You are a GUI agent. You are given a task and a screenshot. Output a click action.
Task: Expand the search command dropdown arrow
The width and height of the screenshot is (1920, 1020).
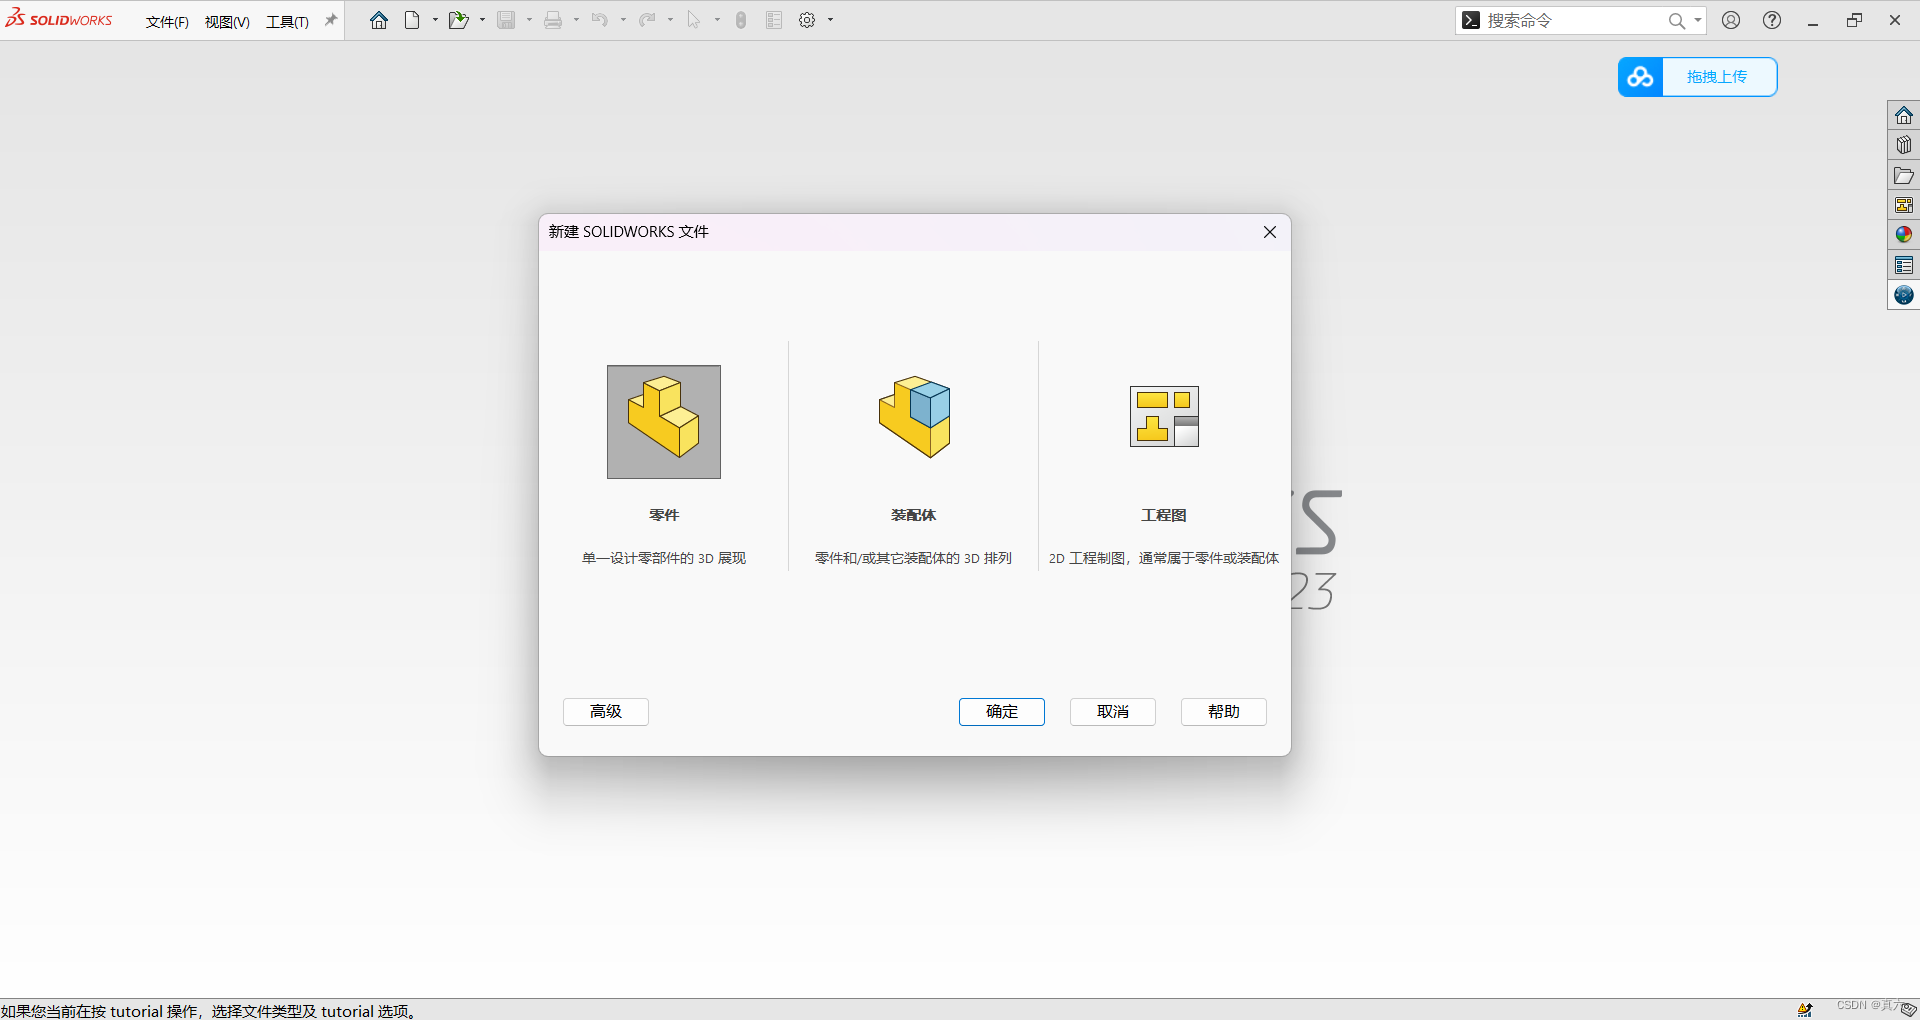coord(1697,21)
